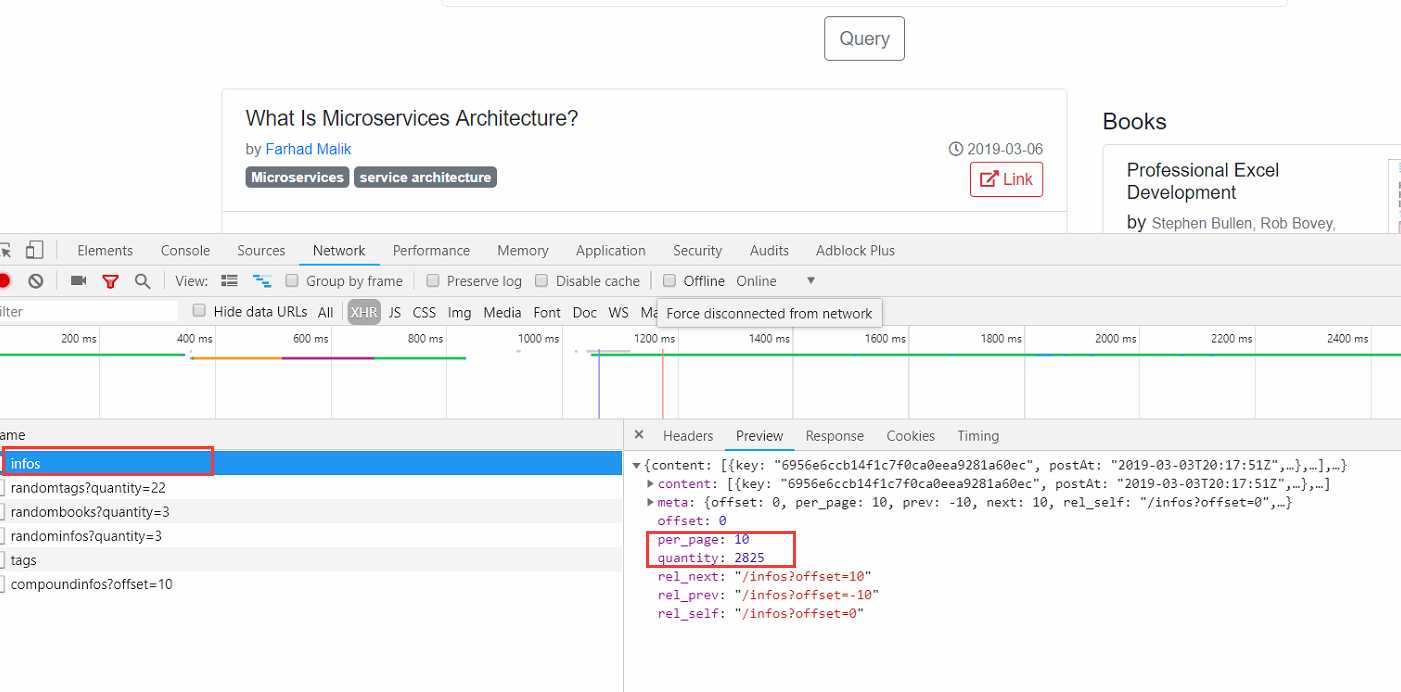The height and width of the screenshot is (692, 1401).
Task: Toggle the device toolbar icon
Action: tap(35, 250)
